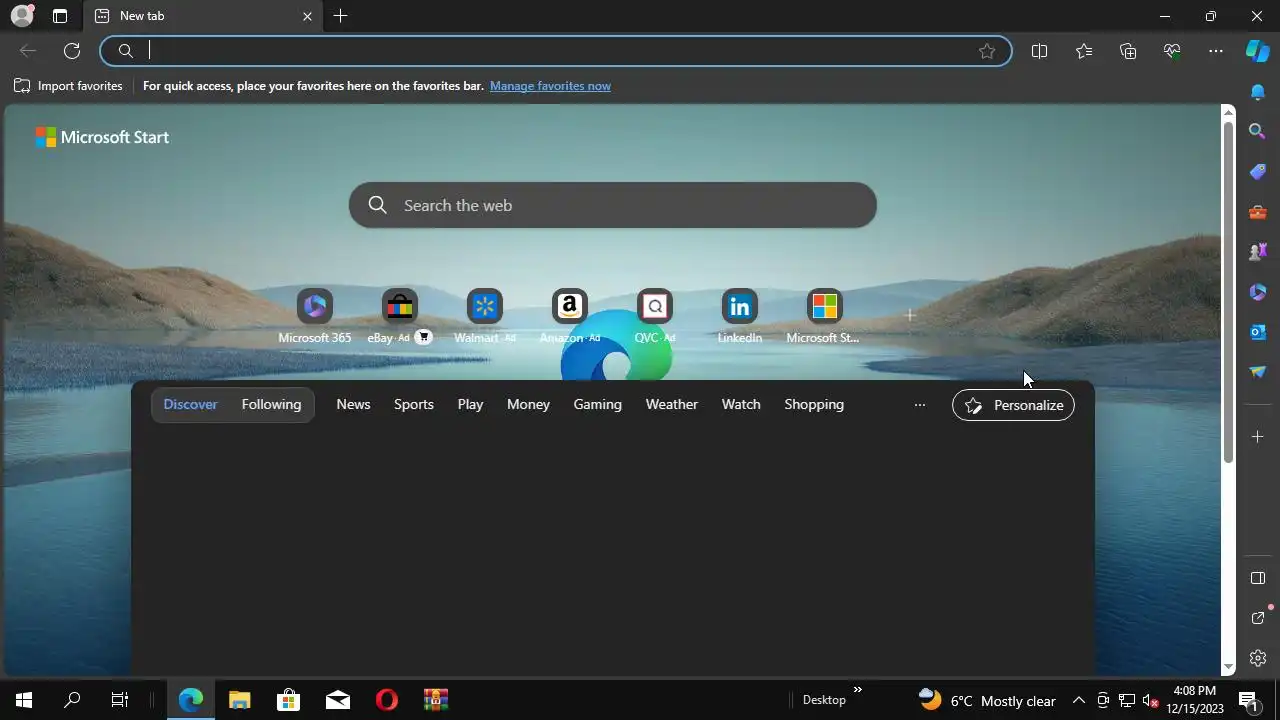Open Settings and more ellipsis menu

point(1216,51)
